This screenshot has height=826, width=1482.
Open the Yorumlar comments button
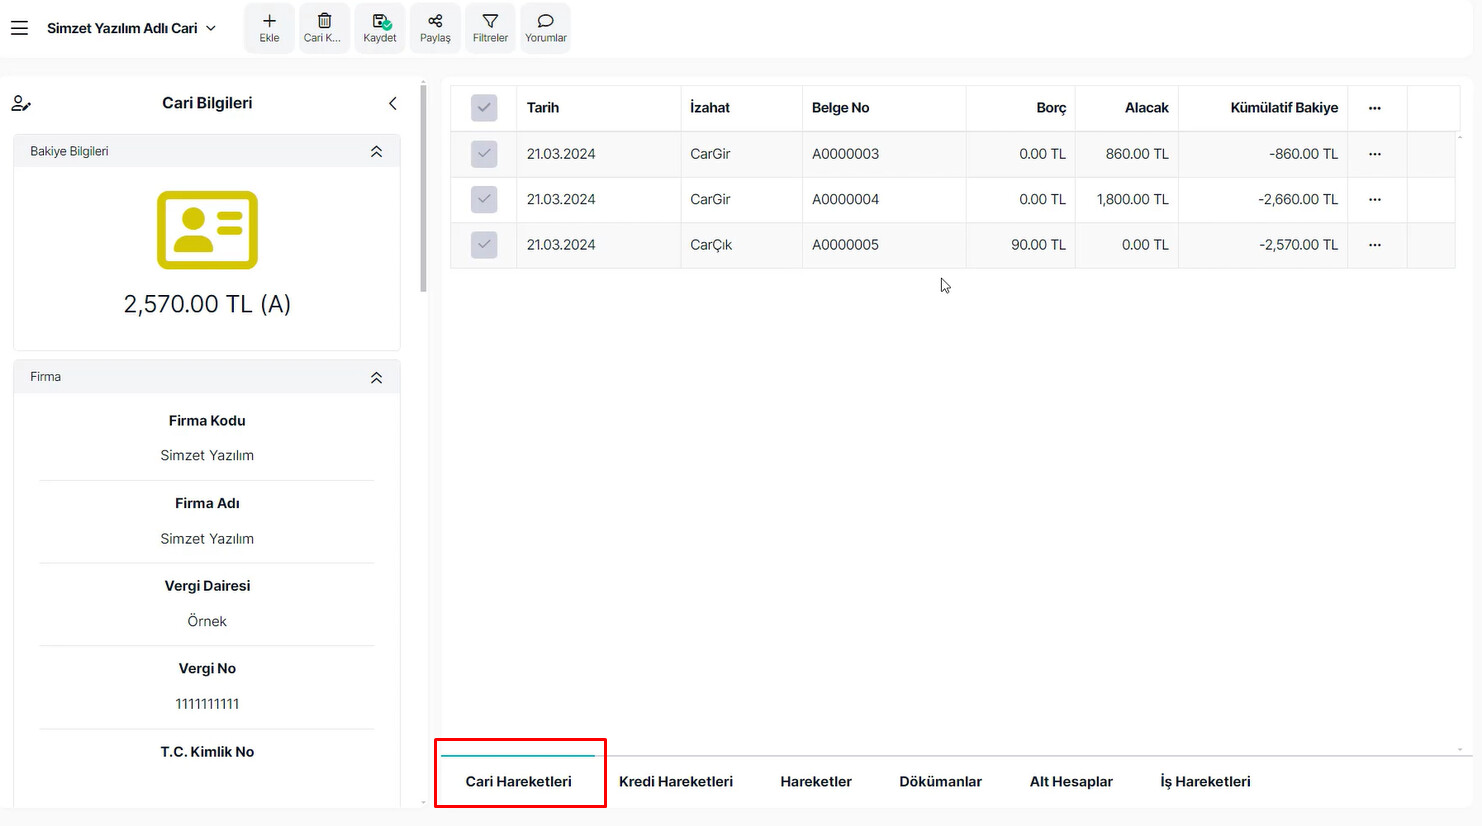click(546, 28)
